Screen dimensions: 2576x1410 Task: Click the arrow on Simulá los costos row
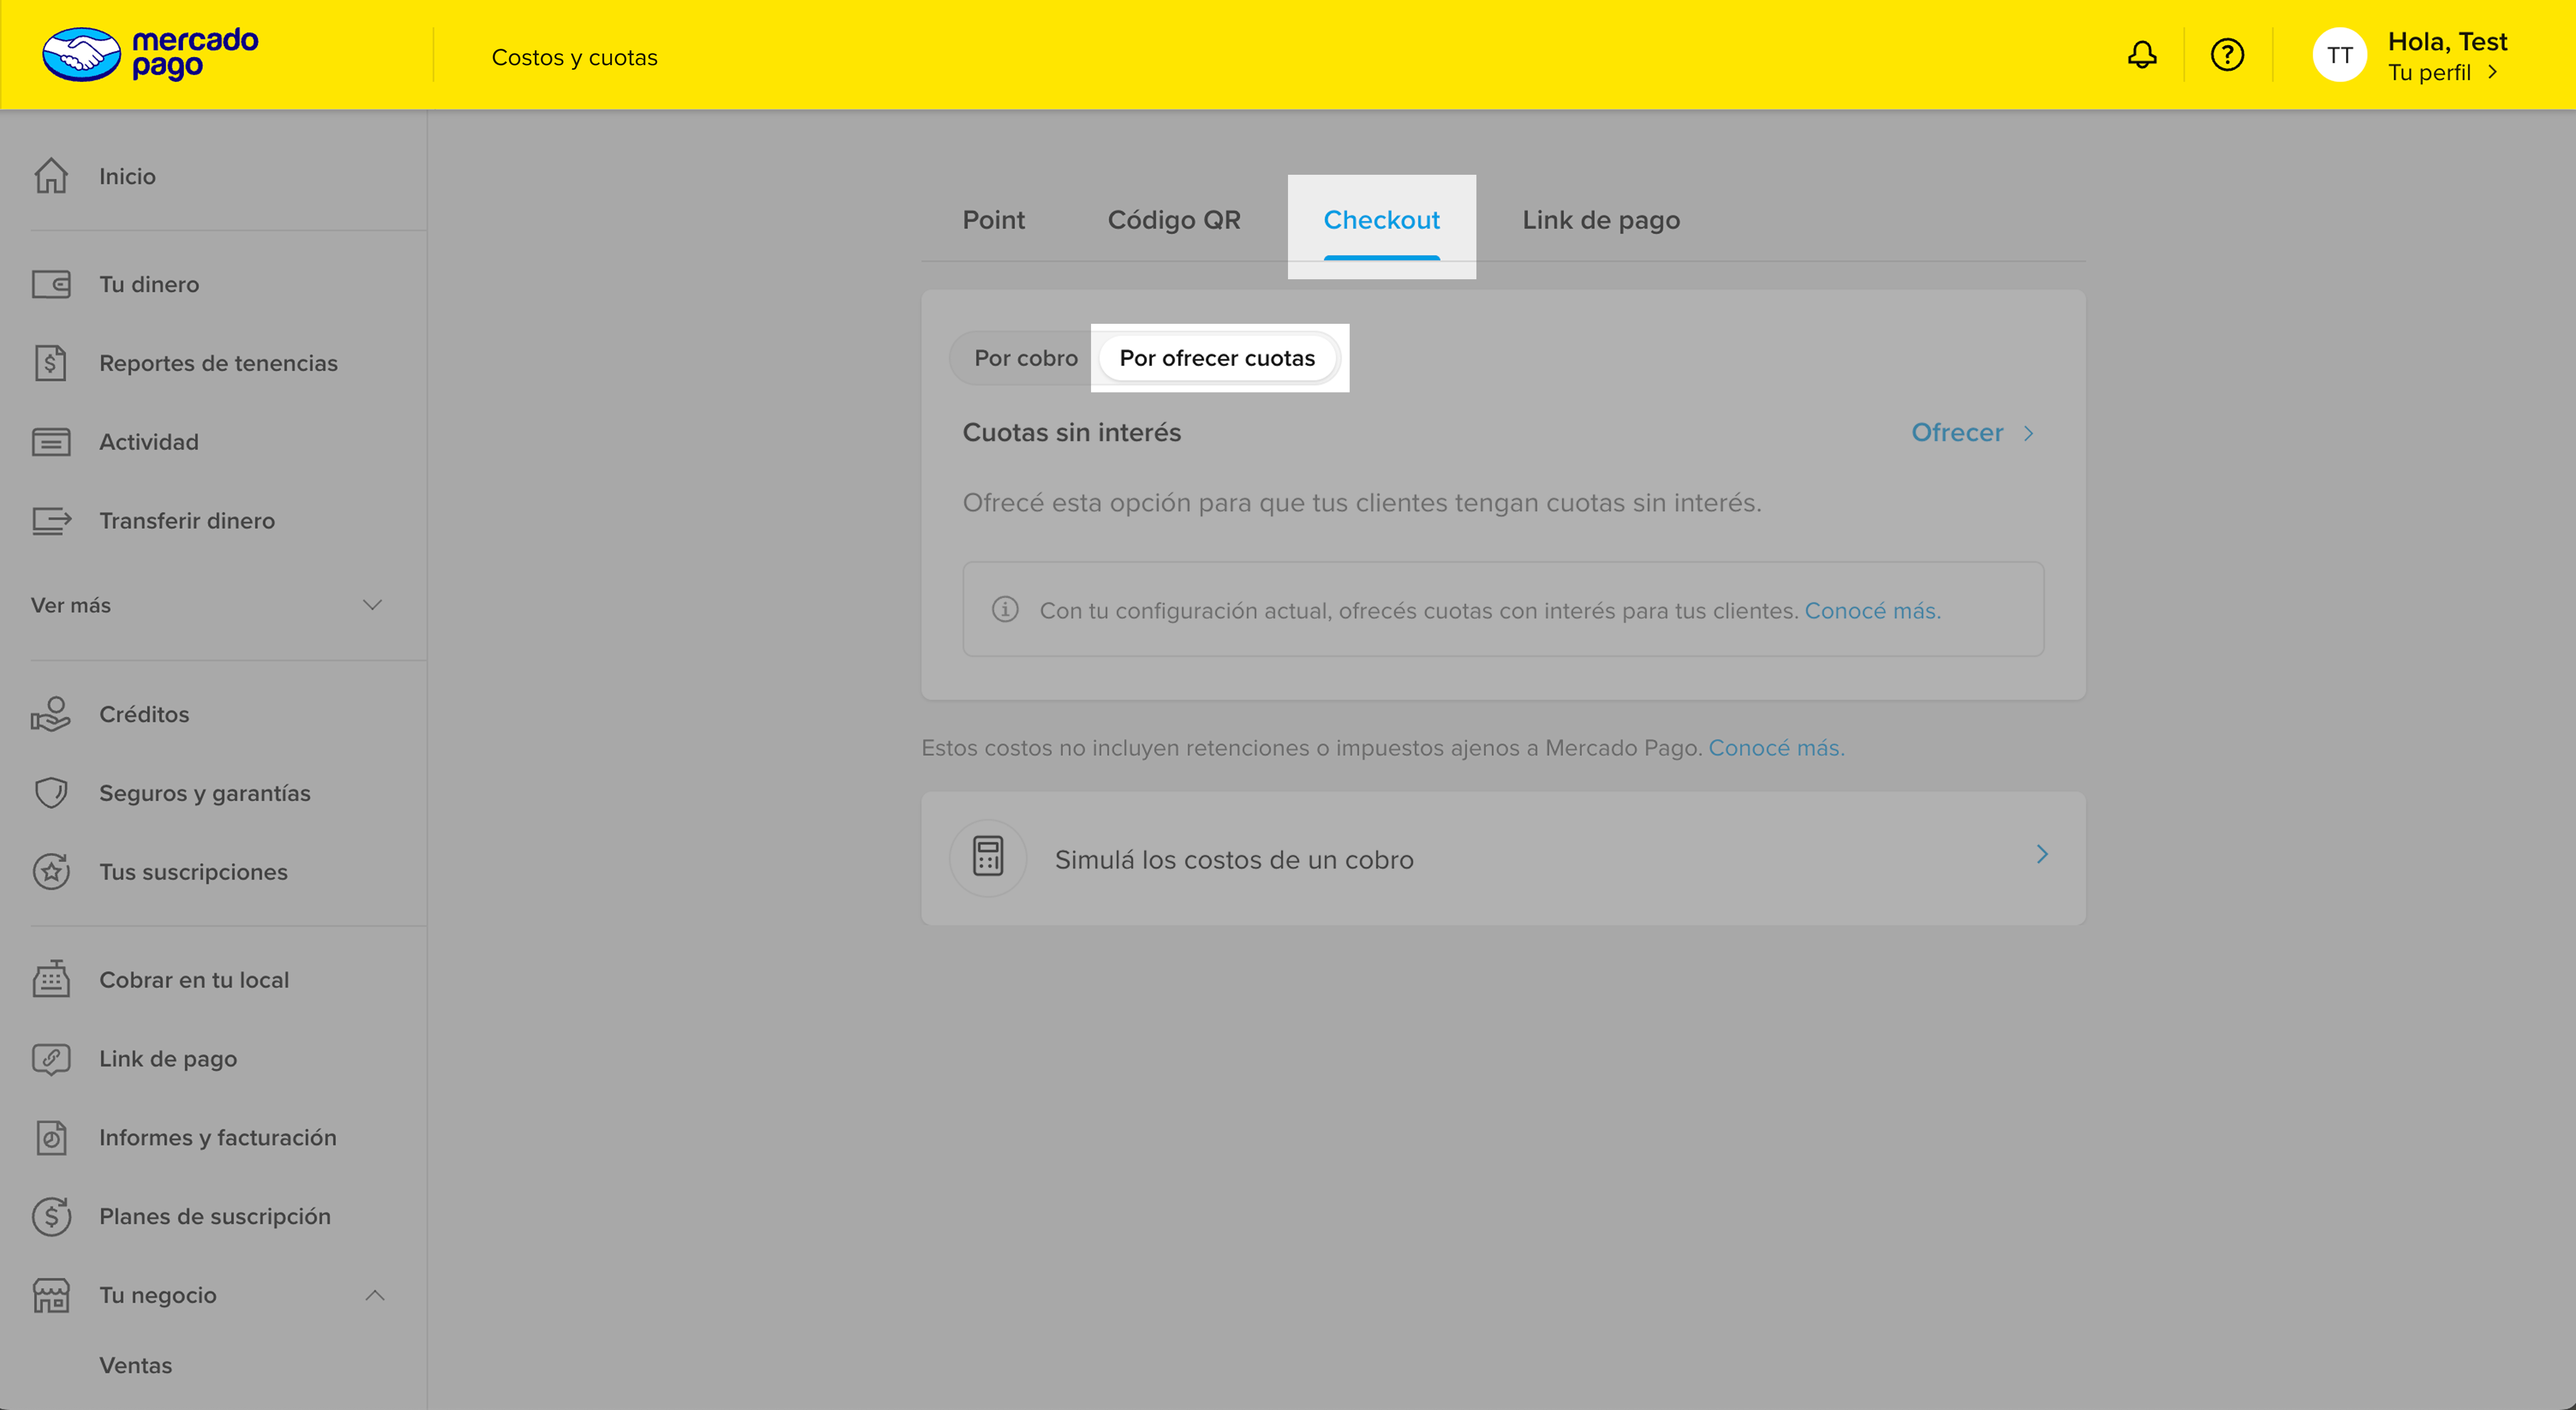(2042, 854)
